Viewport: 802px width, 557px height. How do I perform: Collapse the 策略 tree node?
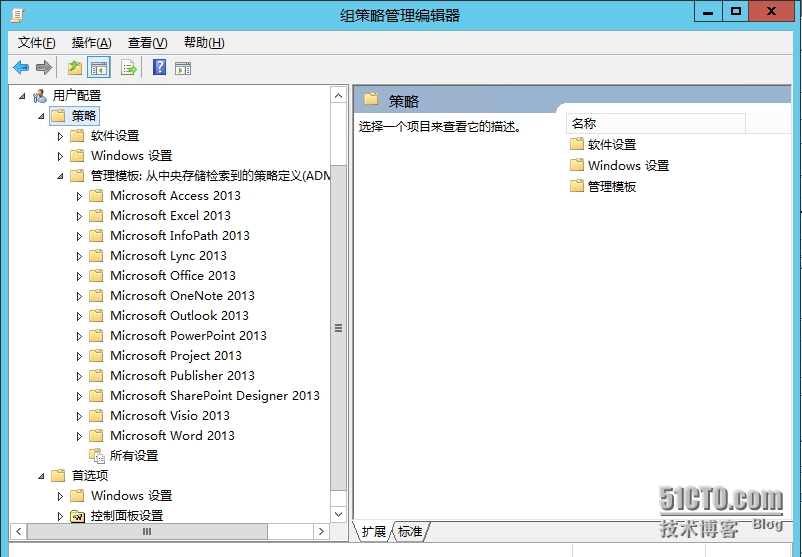pyautogui.click(x=41, y=116)
